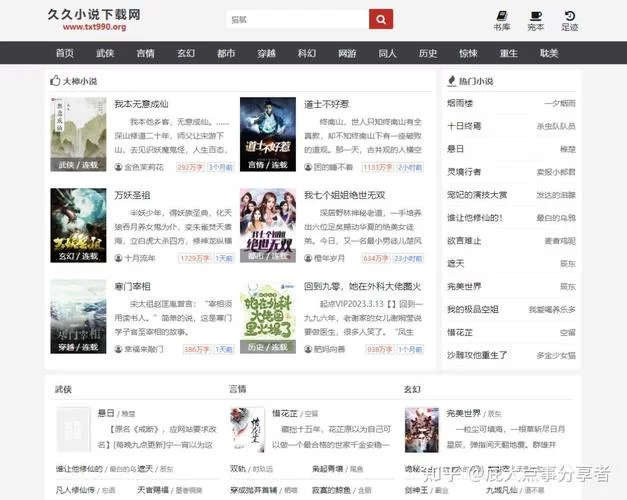Open 惜花芷 in hot novels list

click(460, 332)
